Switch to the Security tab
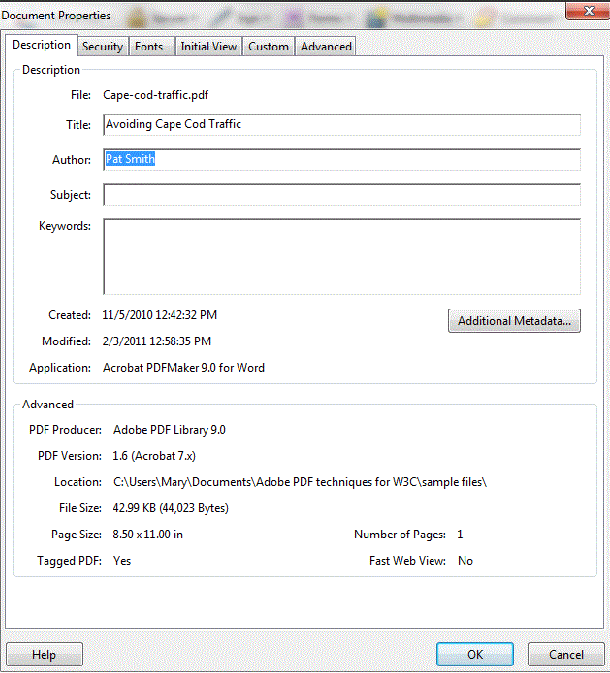Image resolution: width=610 pixels, height=673 pixels. click(x=102, y=47)
